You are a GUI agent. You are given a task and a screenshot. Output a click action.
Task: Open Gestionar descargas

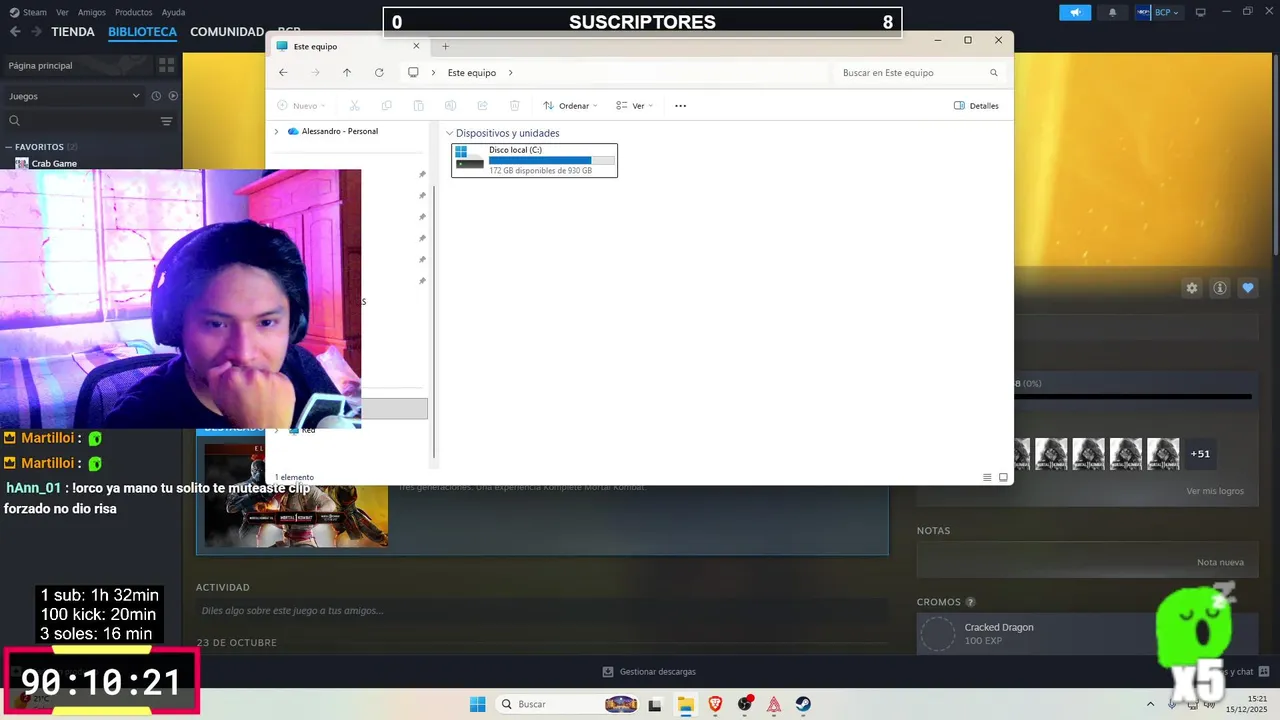pyautogui.click(x=649, y=672)
